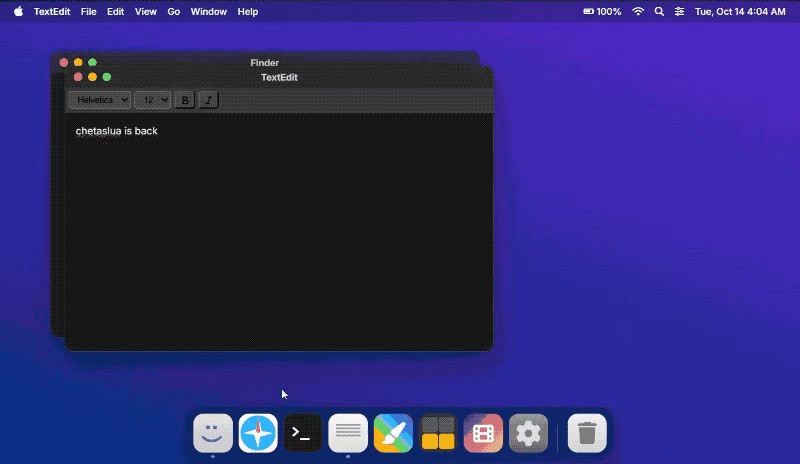Open Spotlight search

659,11
